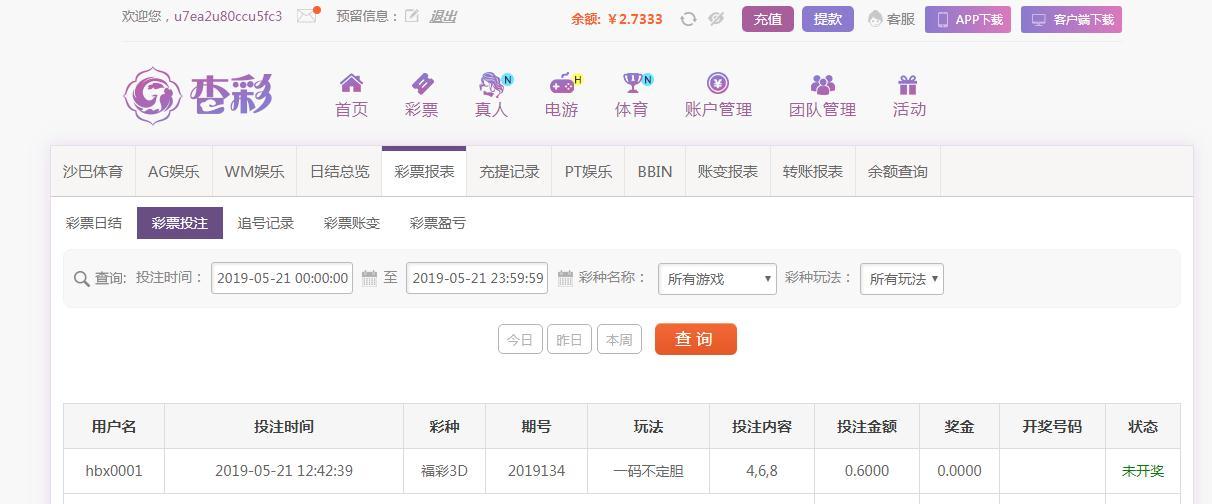Click the 今日 quick filter button
Image resolution: width=1212 pixels, height=504 pixels.
coord(520,339)
